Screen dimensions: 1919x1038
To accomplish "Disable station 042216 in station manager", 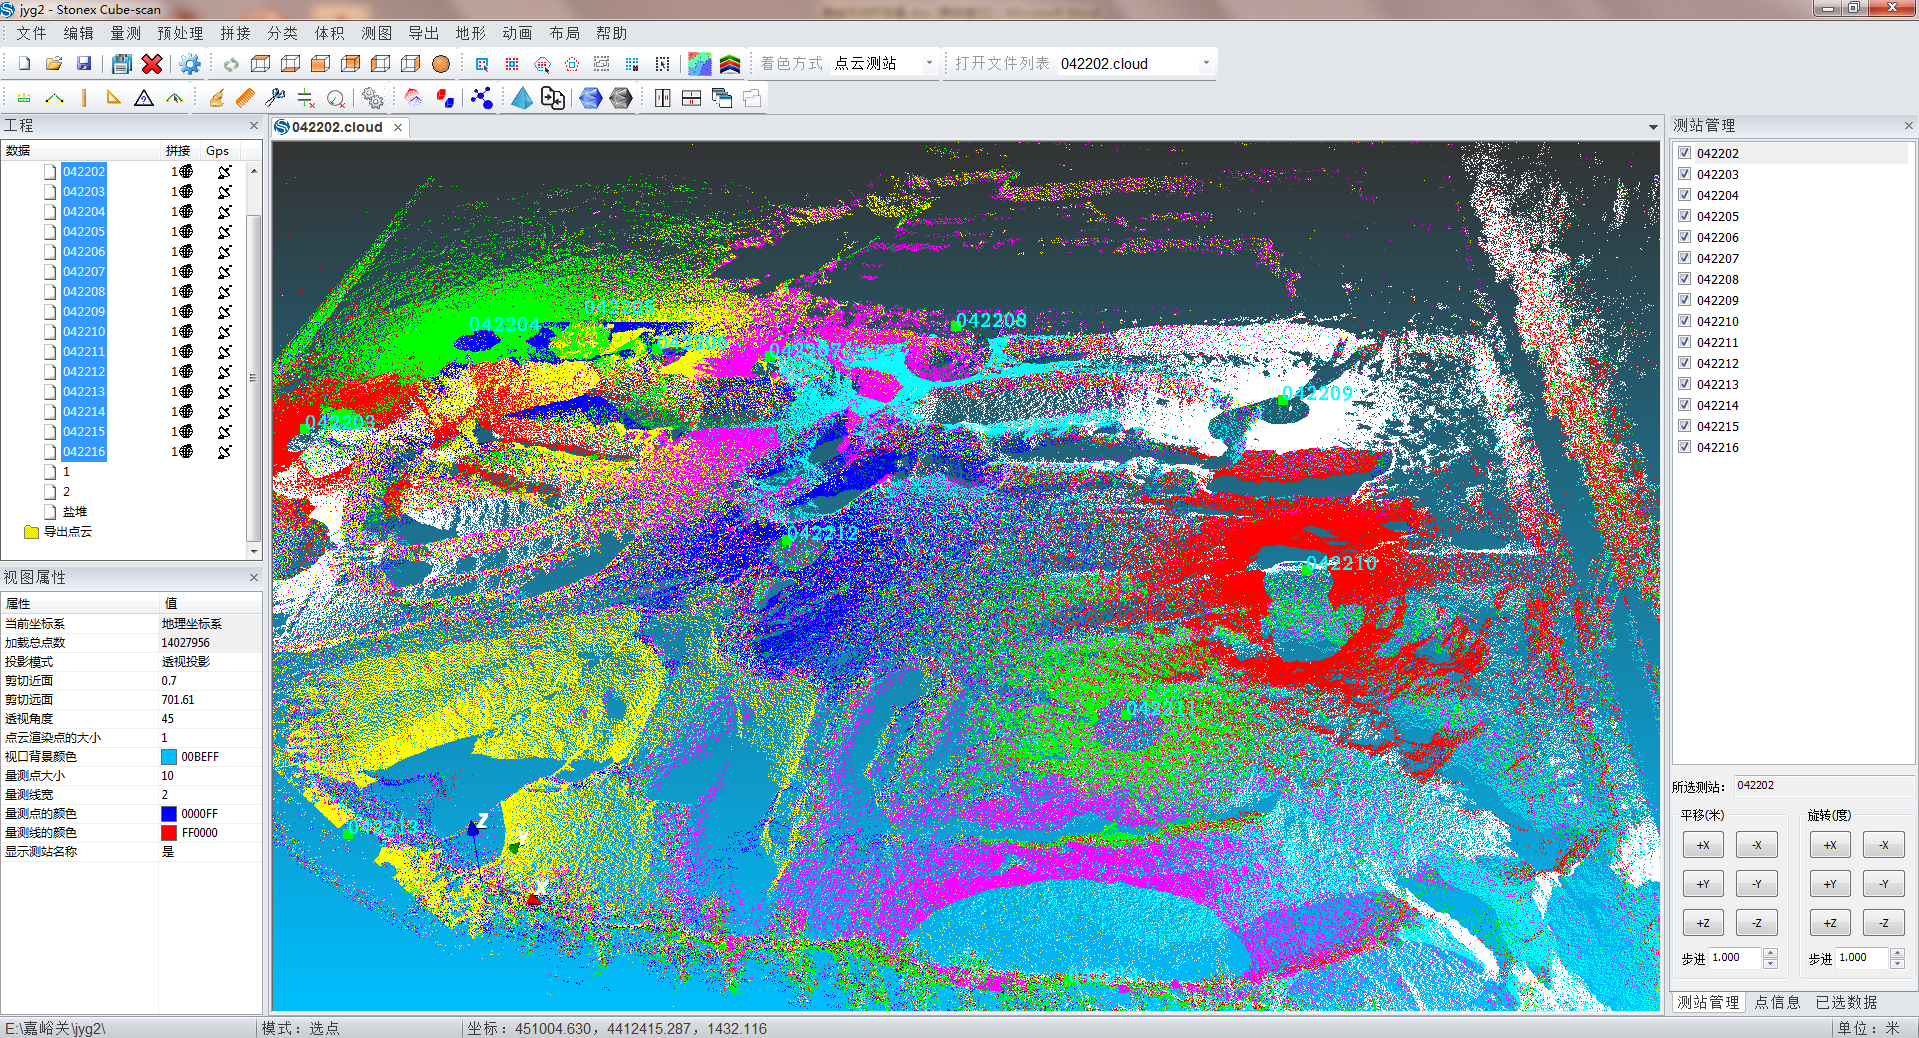I will pyautogui.click(x=1685, y=447).
